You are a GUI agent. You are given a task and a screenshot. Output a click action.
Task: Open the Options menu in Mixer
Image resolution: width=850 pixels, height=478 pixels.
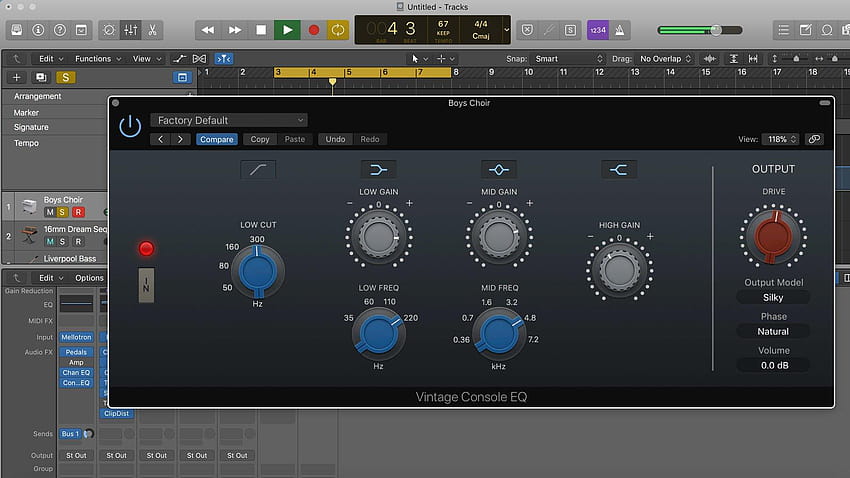coord(89,278)
